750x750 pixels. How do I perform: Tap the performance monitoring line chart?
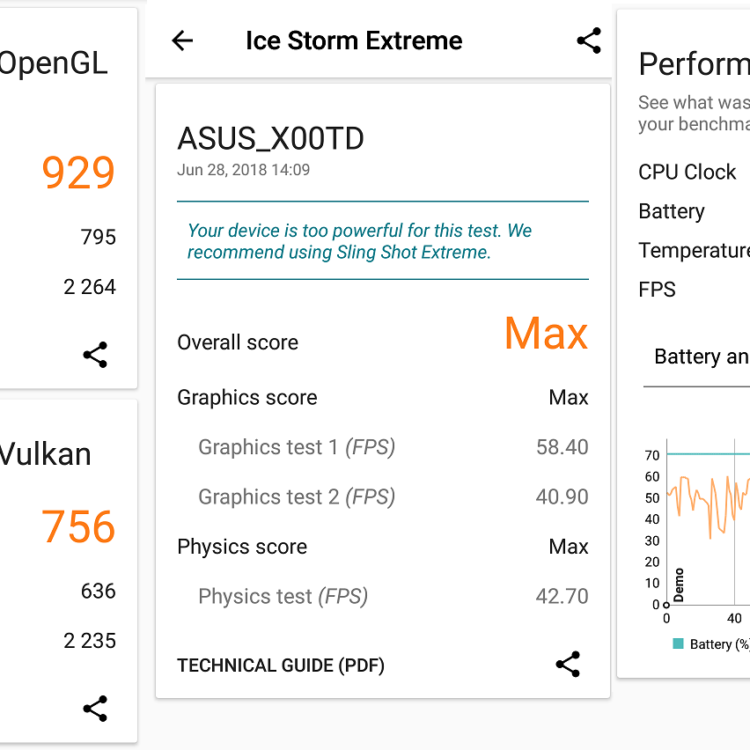(x=705, y=520)
